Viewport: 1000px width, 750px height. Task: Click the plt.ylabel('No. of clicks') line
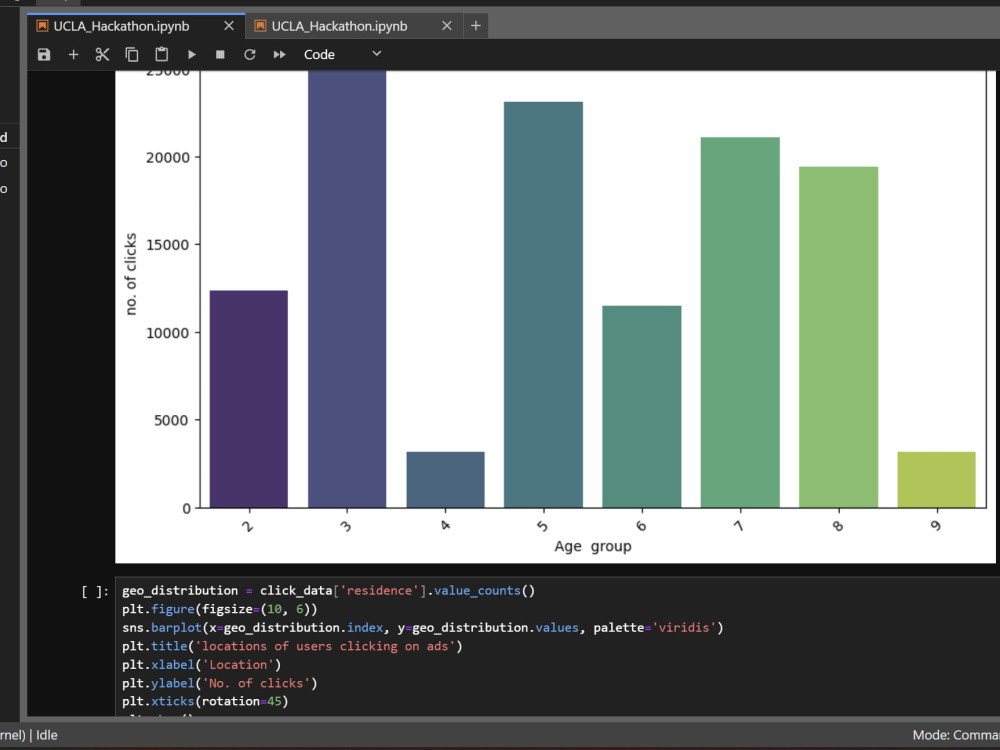(219, 683)
